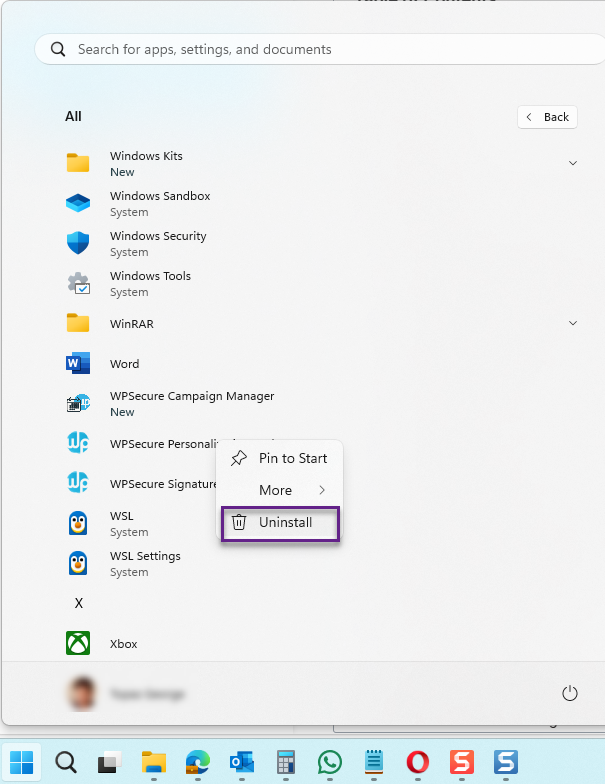The height and width of the screenshot is (784, 605).
Task: Open WPSecure Campaign Manager icon
Action: pos(78,403)
